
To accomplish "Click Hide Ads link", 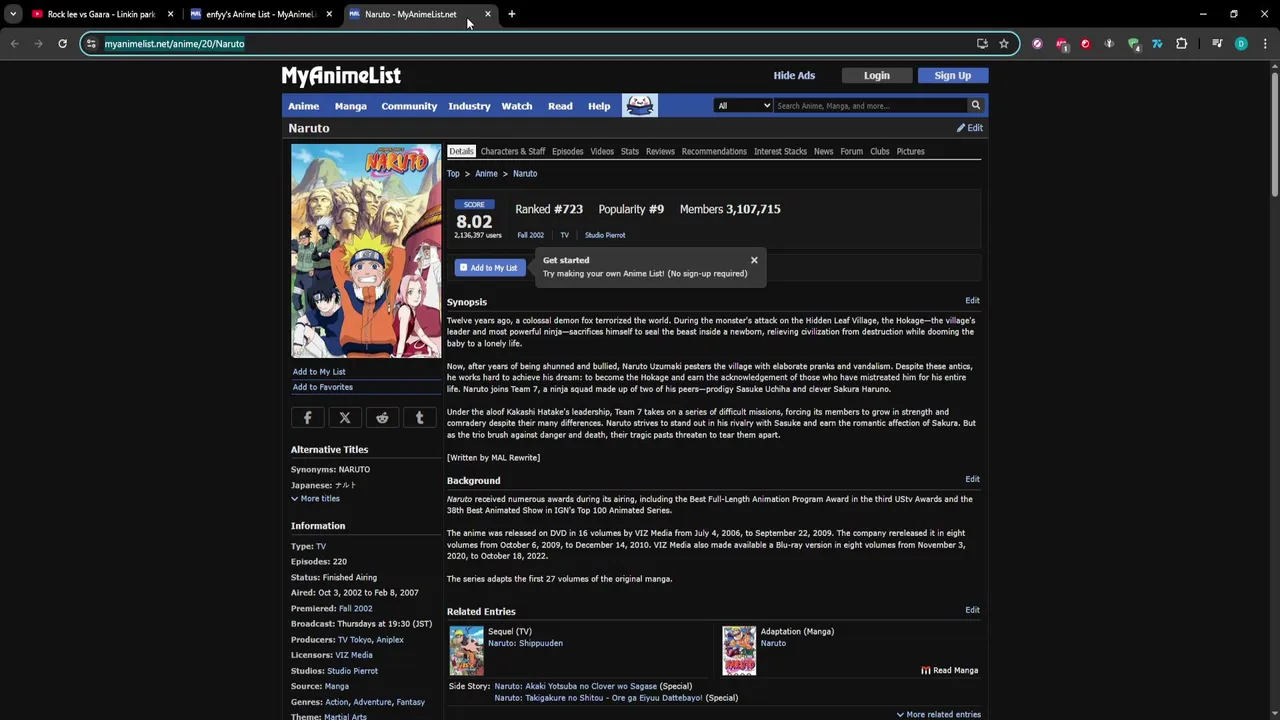I will coord(794,75).
